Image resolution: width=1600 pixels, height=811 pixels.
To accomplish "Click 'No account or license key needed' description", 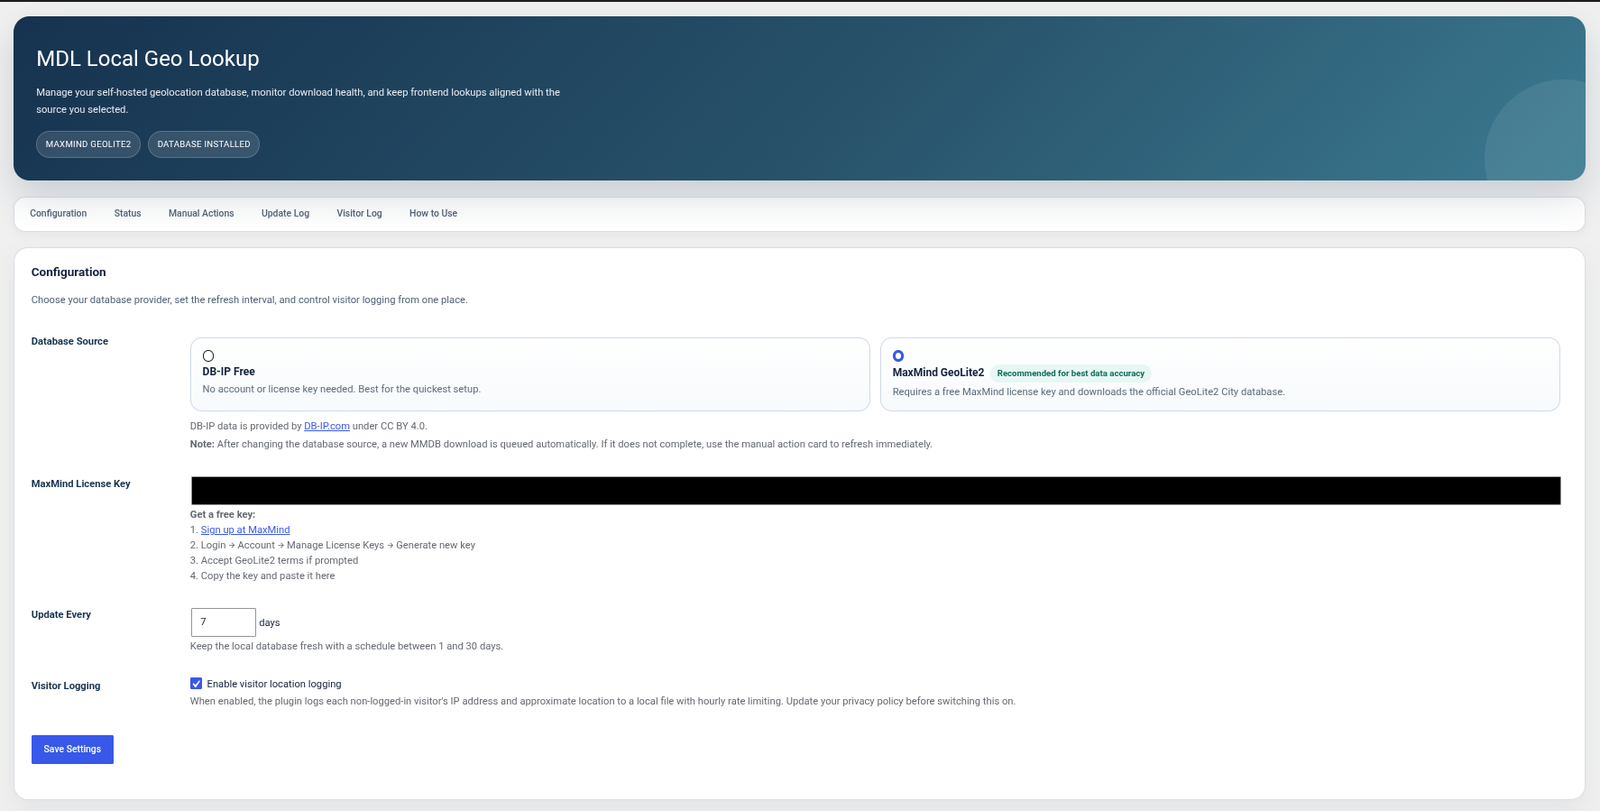I will (341, 389).
